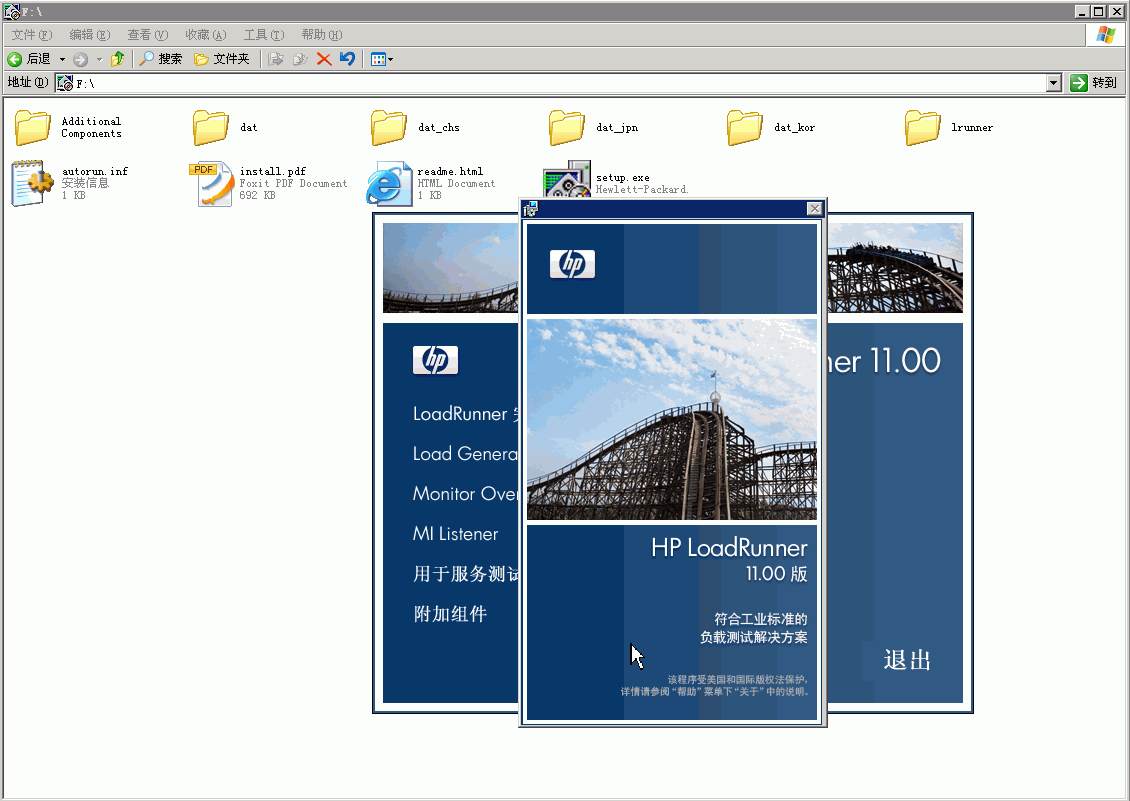Select the lrunner folder icon
1130x801 pixels.
pyautogui.click(x=922, y=128)
